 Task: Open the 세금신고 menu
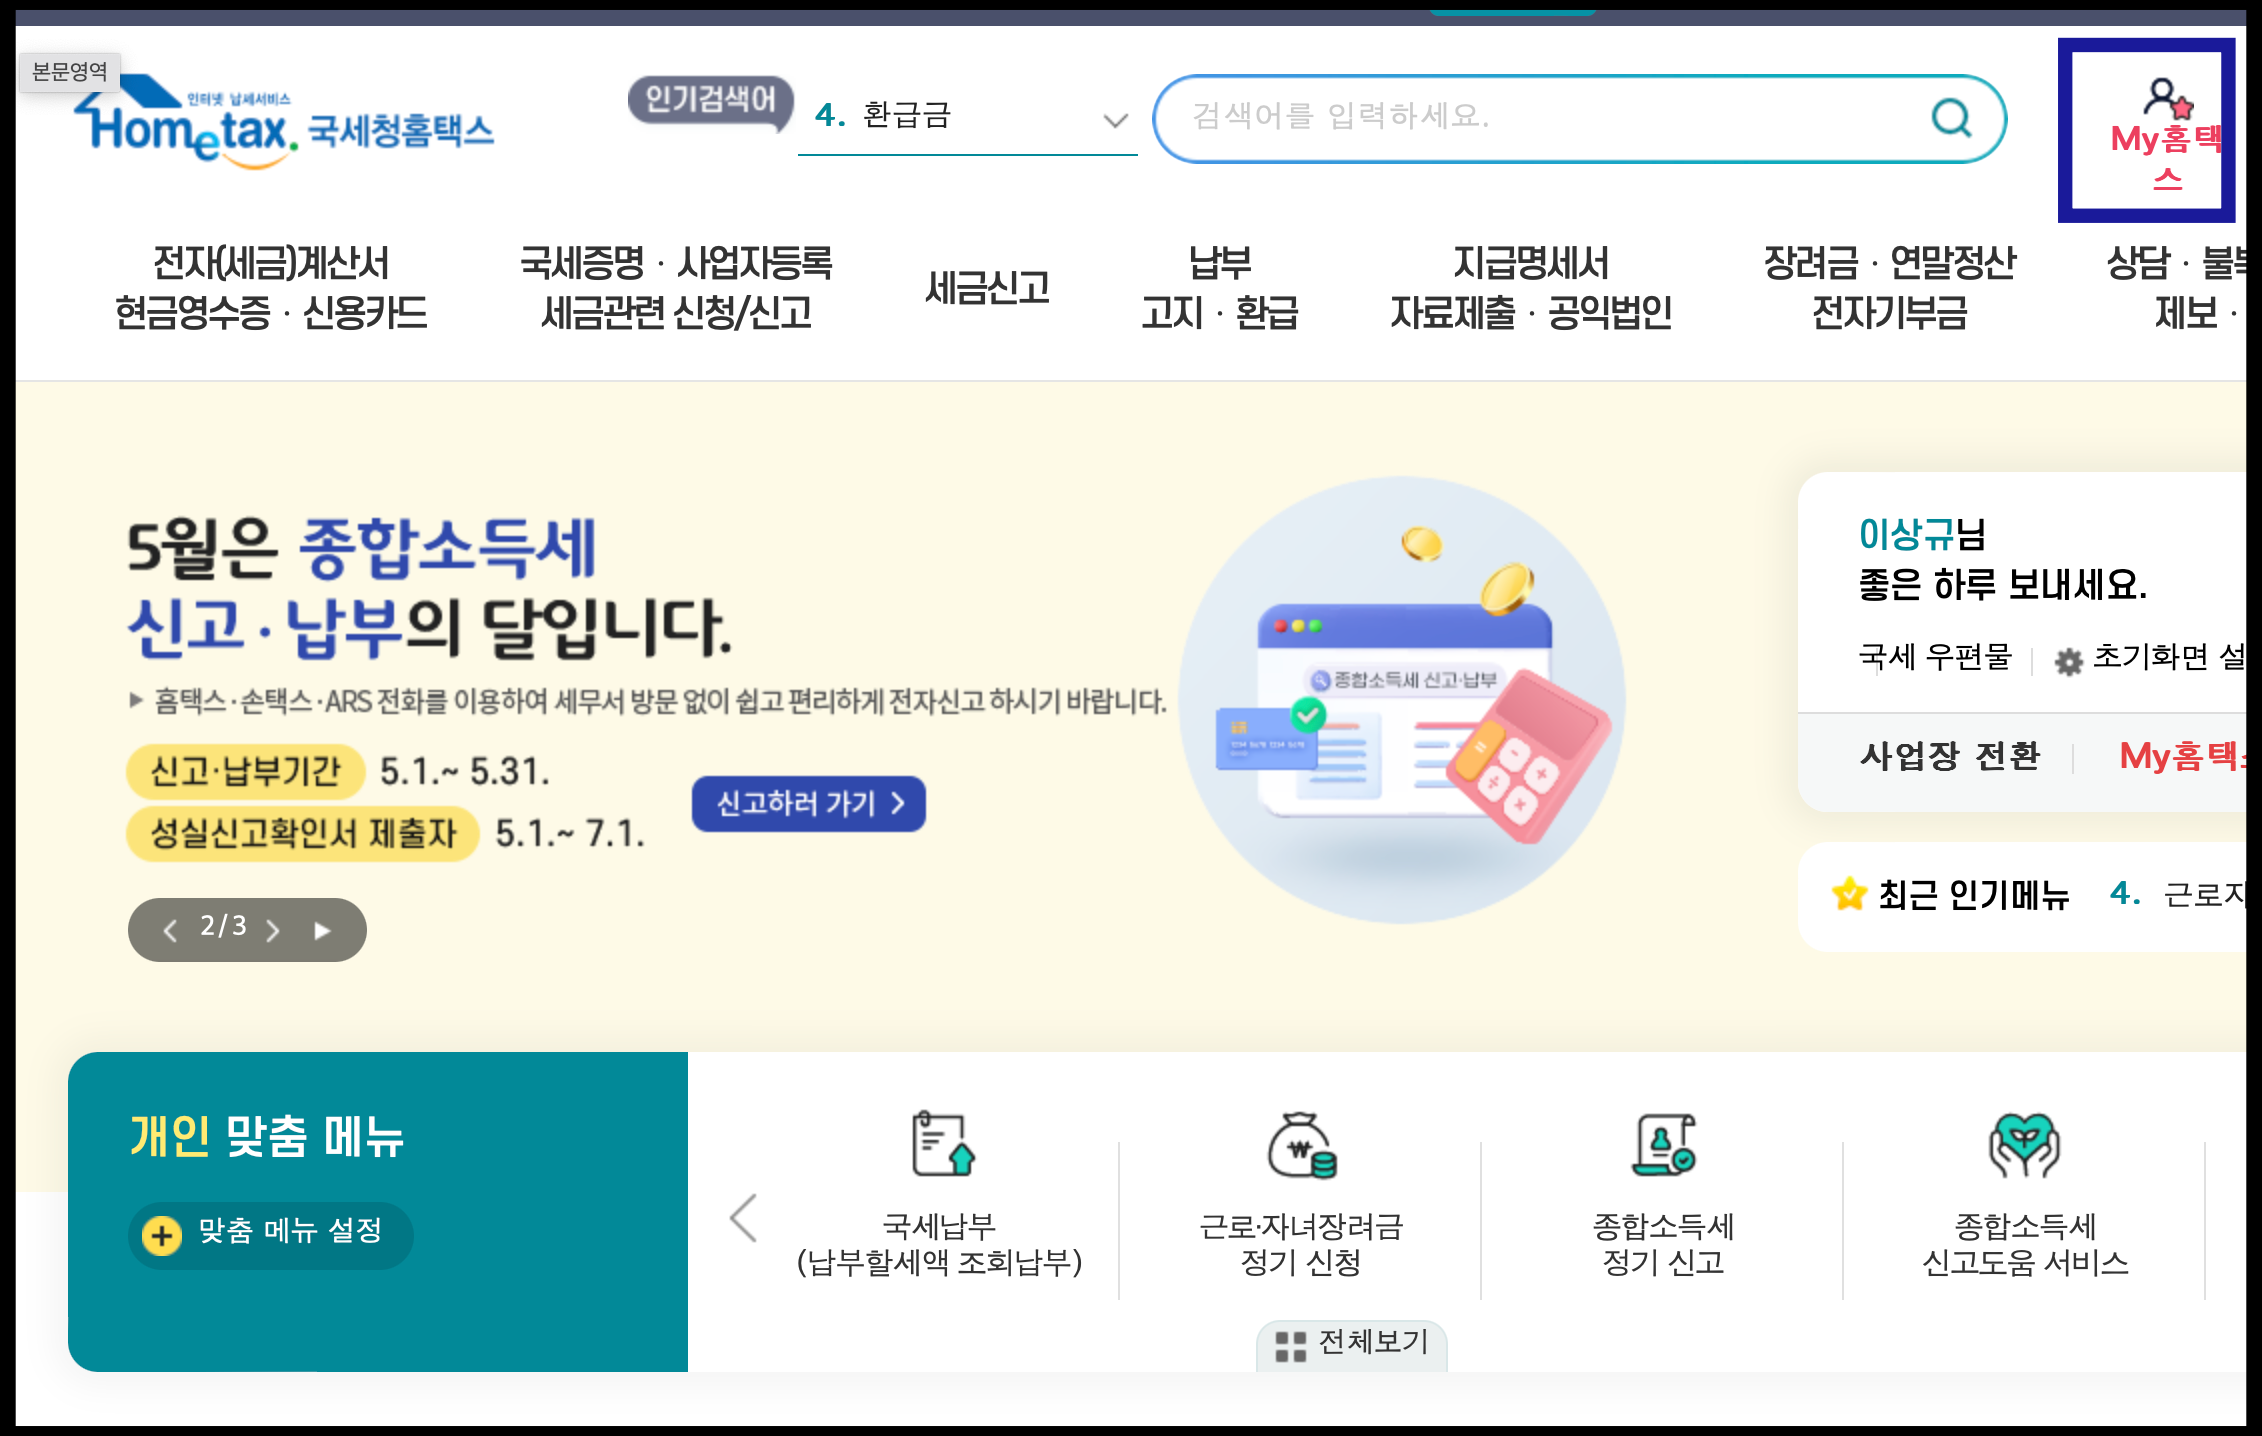click(987, 288)
